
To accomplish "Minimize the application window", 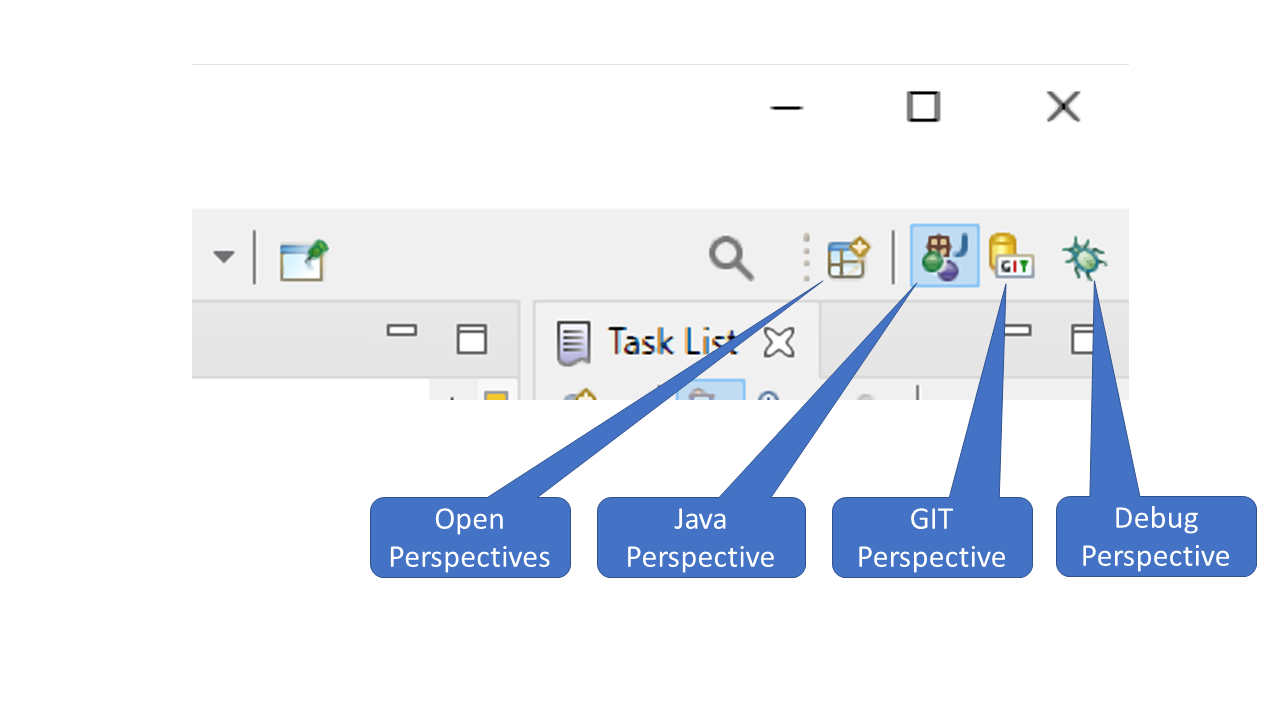I will (x=787, y=107).
